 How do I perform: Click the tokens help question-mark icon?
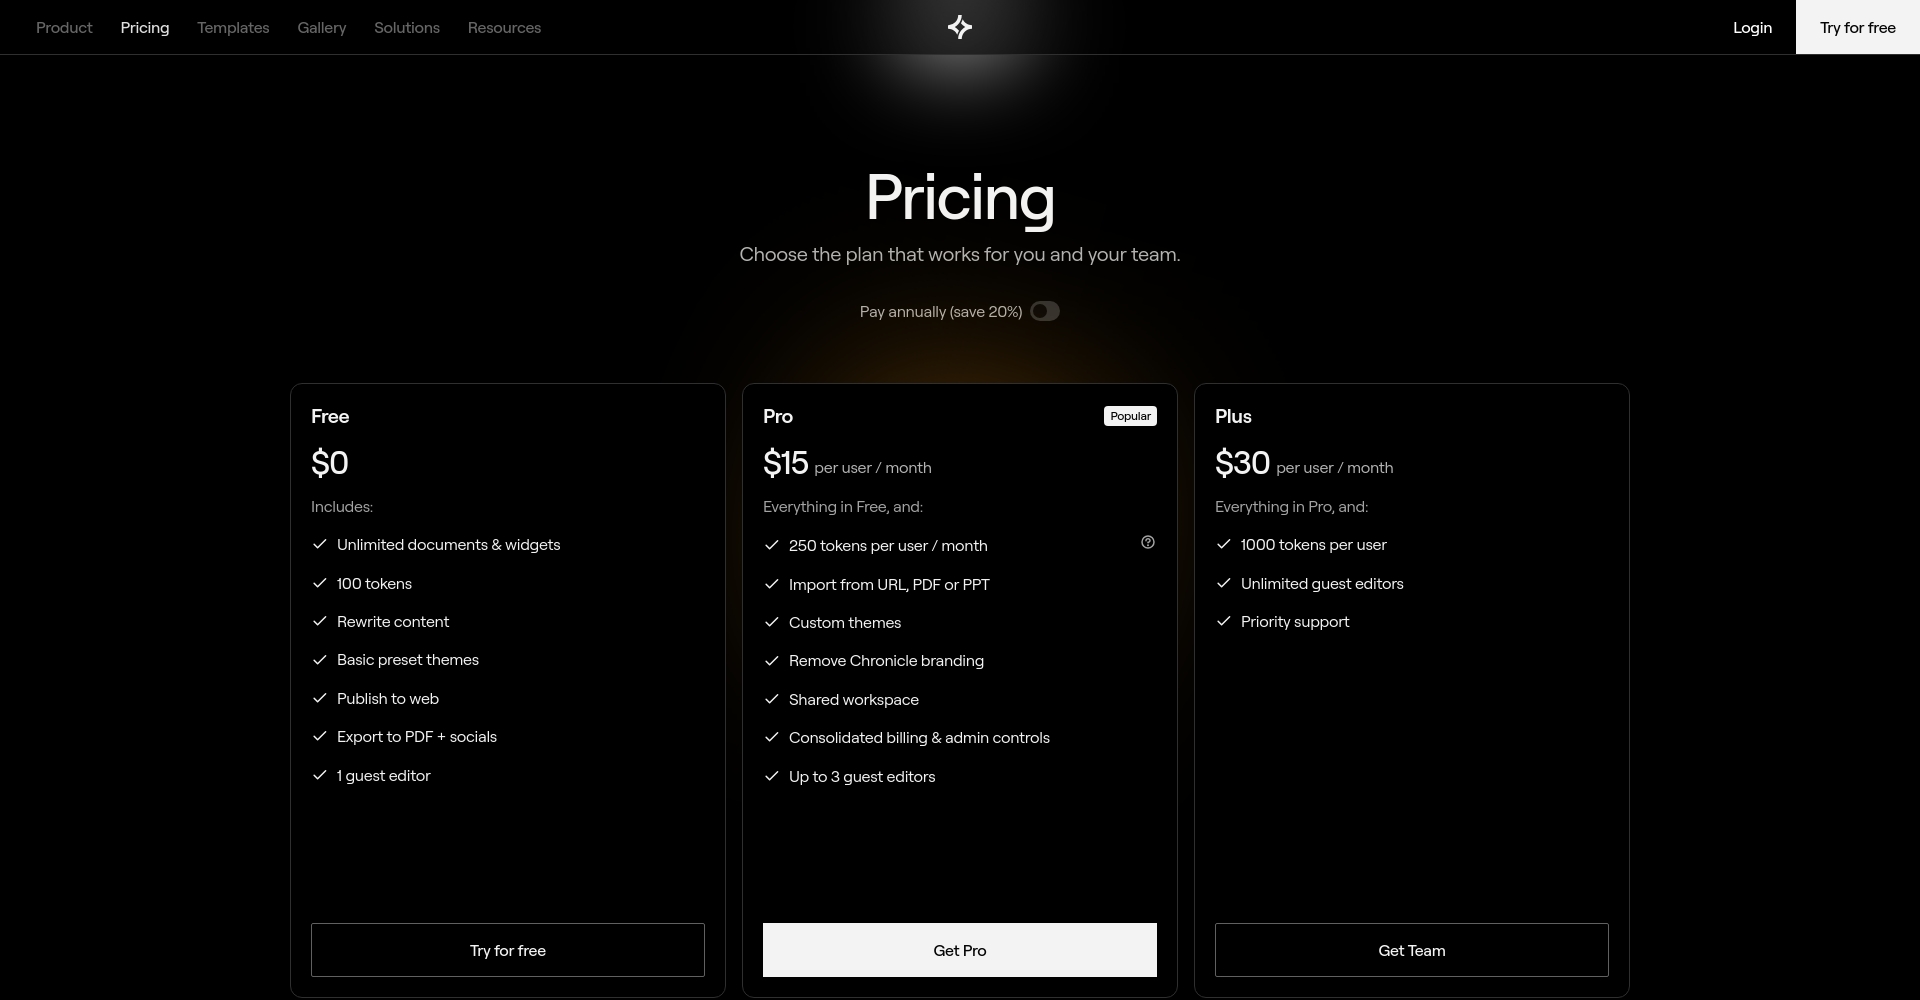1148,542
